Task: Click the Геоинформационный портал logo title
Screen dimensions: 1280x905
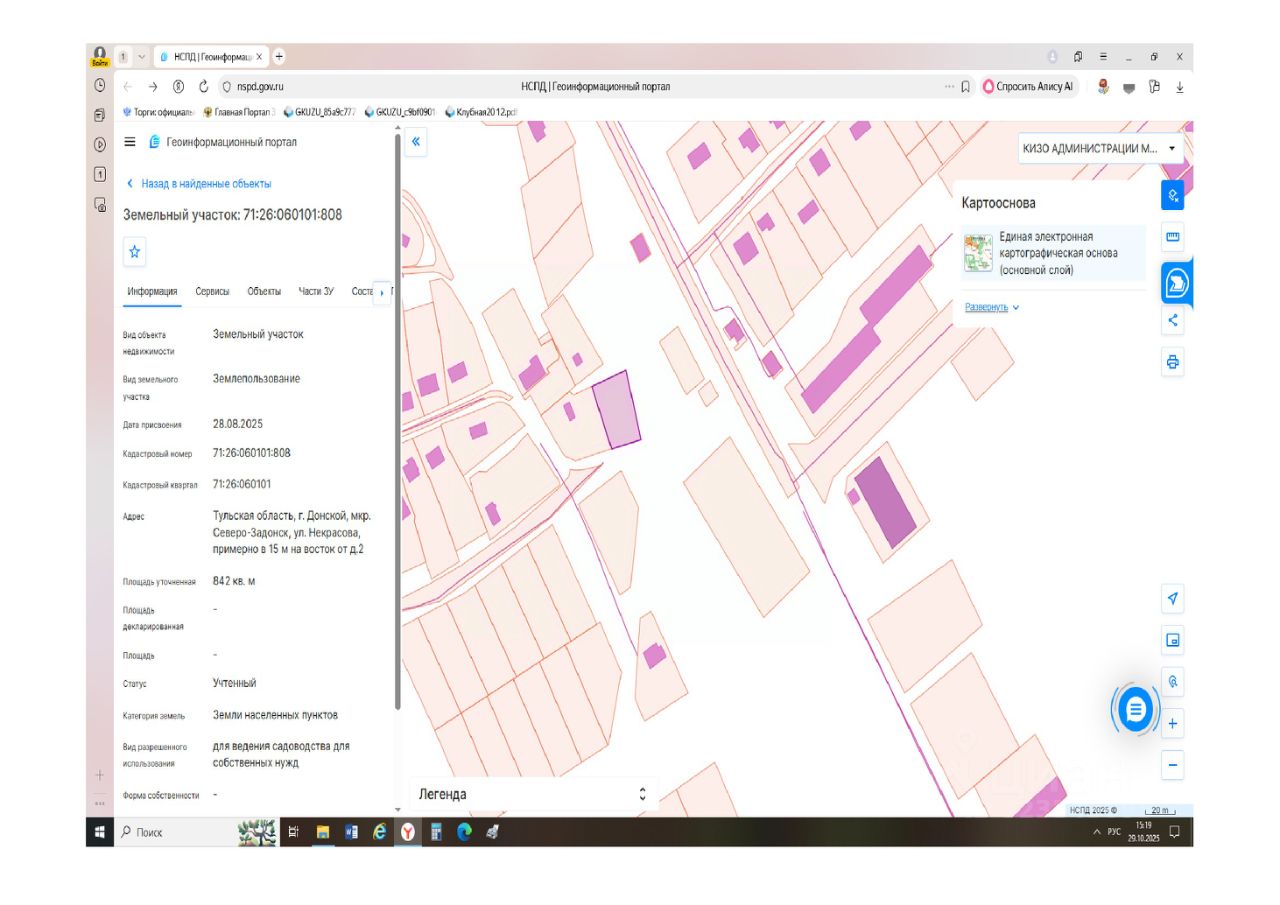Action: pos(222,142)
